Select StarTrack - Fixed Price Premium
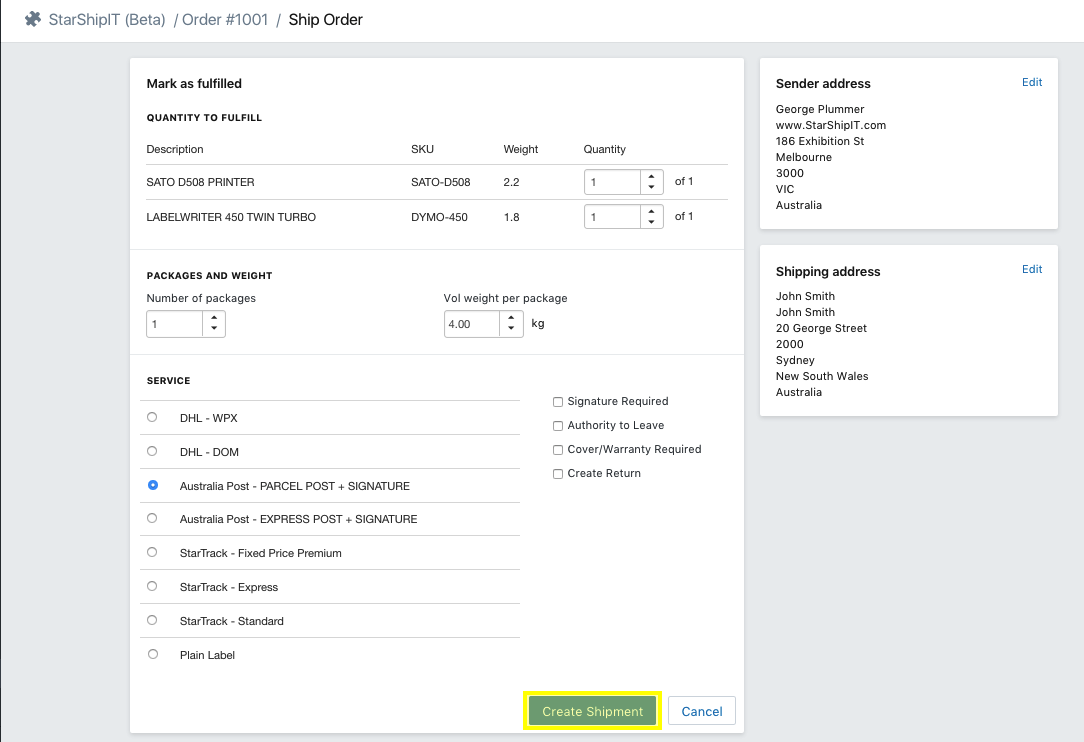The height and width of the screenshot is (742, 1084). (152, 552)
